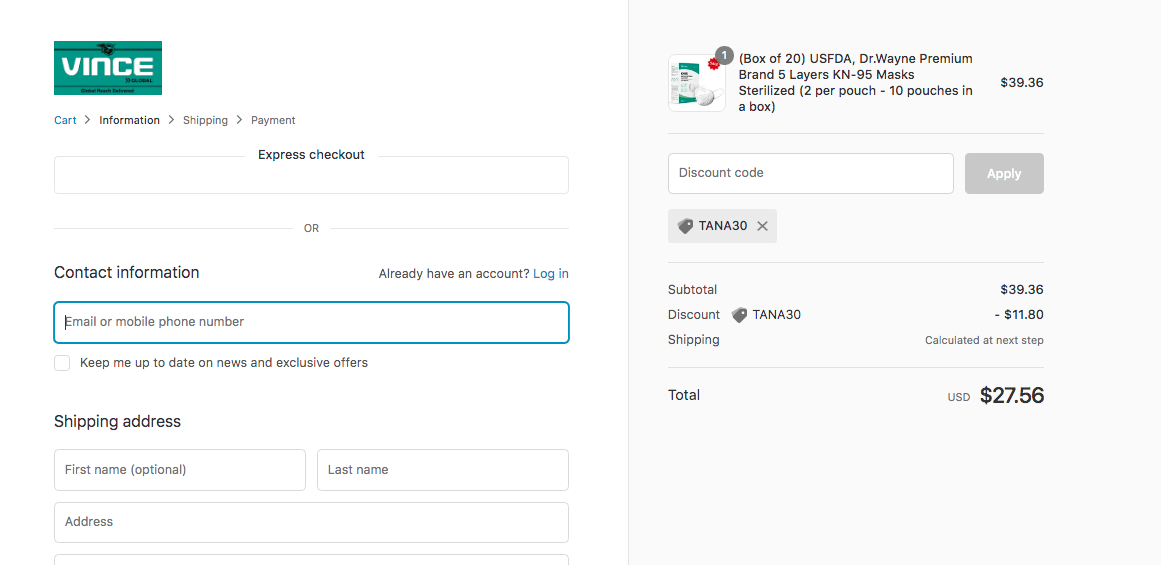Click the mask product thumbnail
The height and width of the screenshot is (565, 1161).
696,84
